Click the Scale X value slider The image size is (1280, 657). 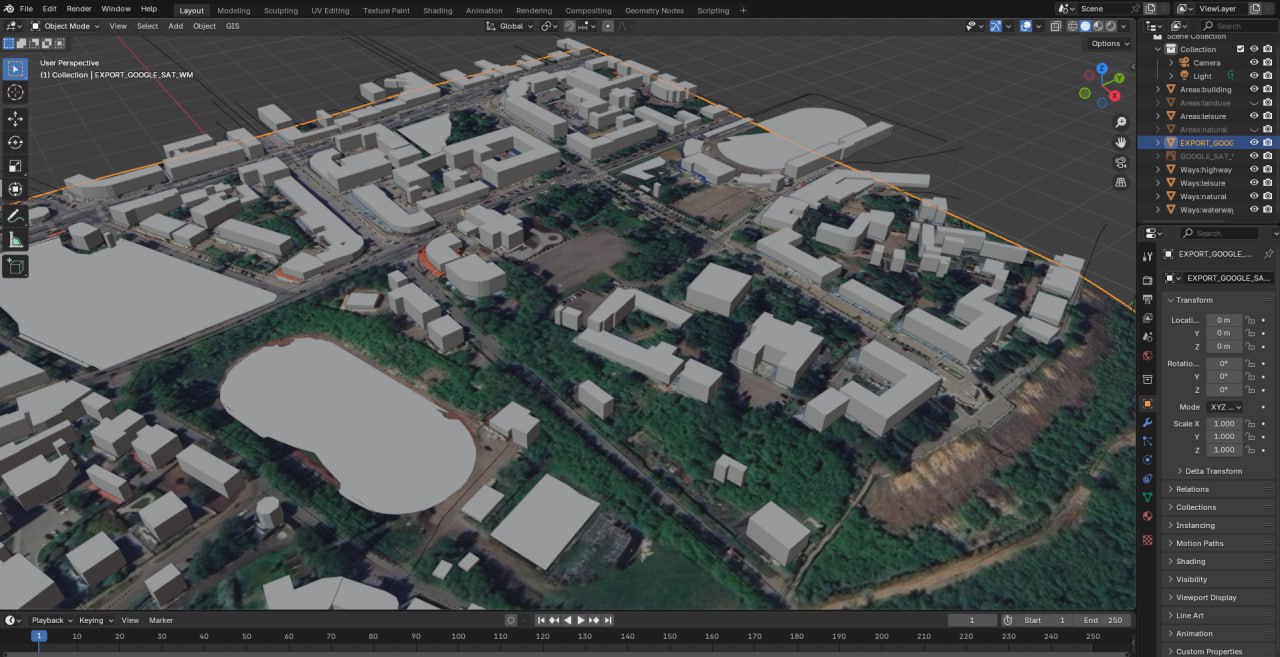[1223, 424]
